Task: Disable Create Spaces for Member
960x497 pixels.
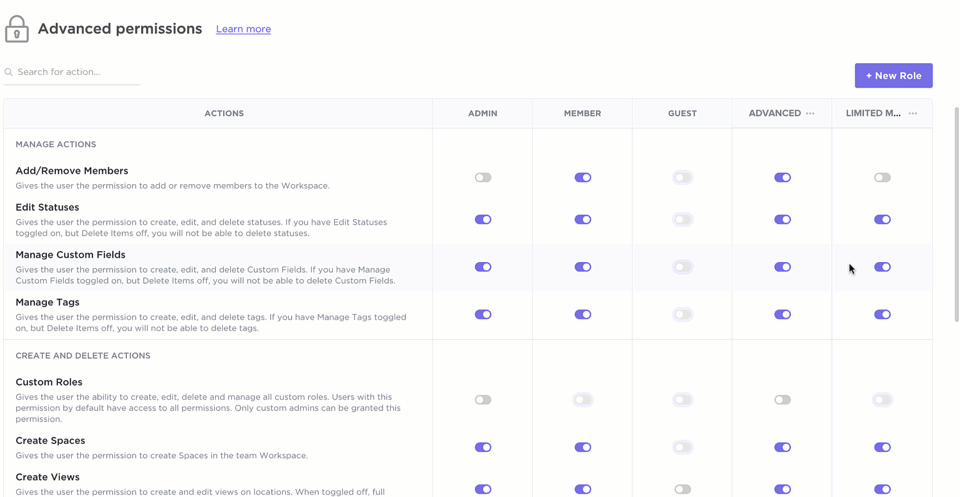Action: [583, 448]
